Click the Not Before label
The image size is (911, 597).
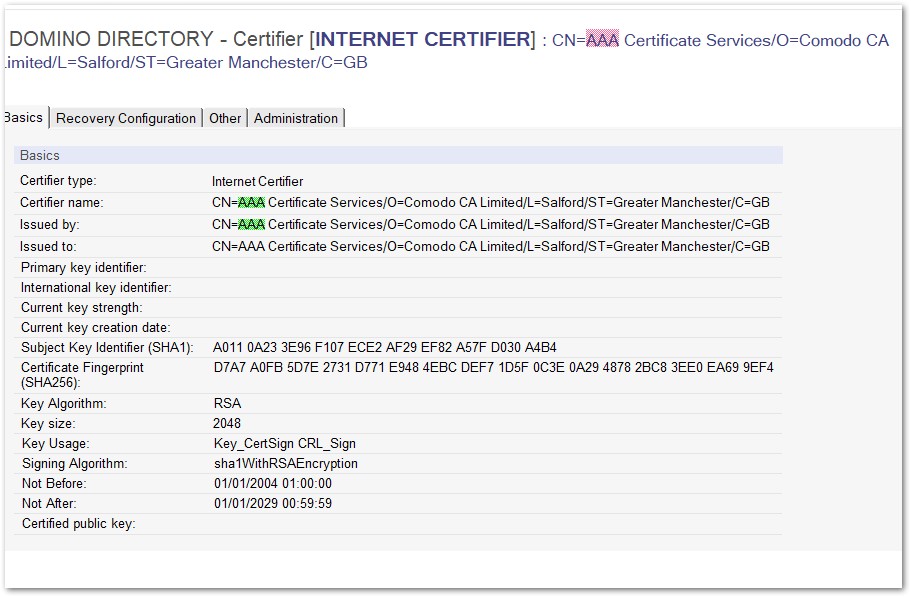tap(54, 484)
